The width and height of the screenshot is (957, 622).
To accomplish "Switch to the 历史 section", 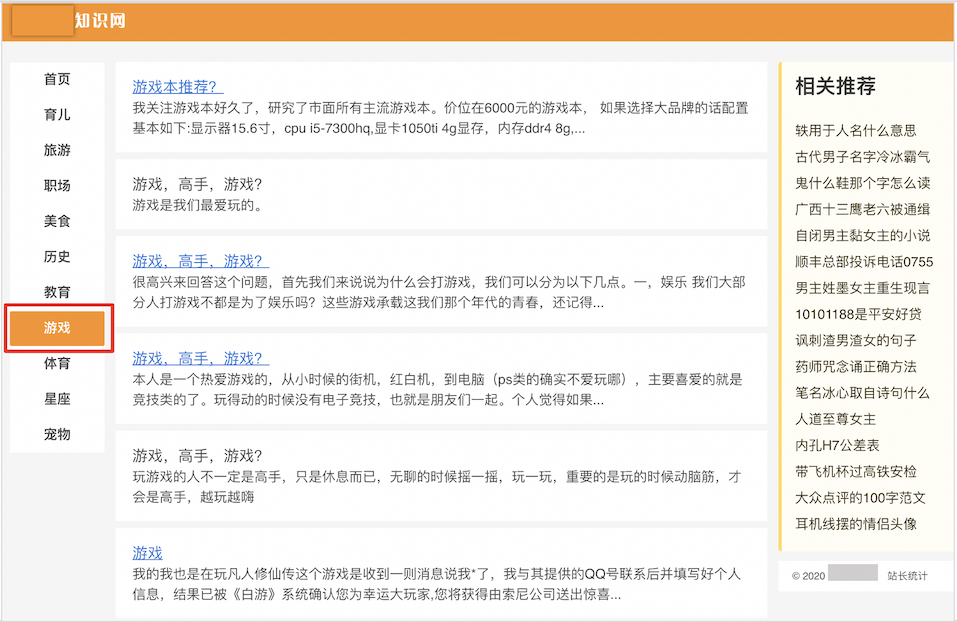I will (x=57, y=256).
